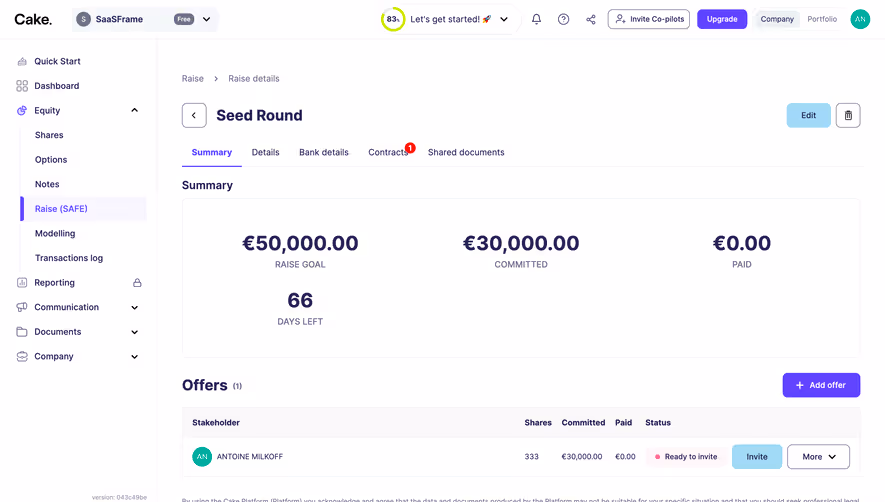Screen dimensions: 885x502
Task: Go back using the left arrow button
Action: click(x=194, y=115)
